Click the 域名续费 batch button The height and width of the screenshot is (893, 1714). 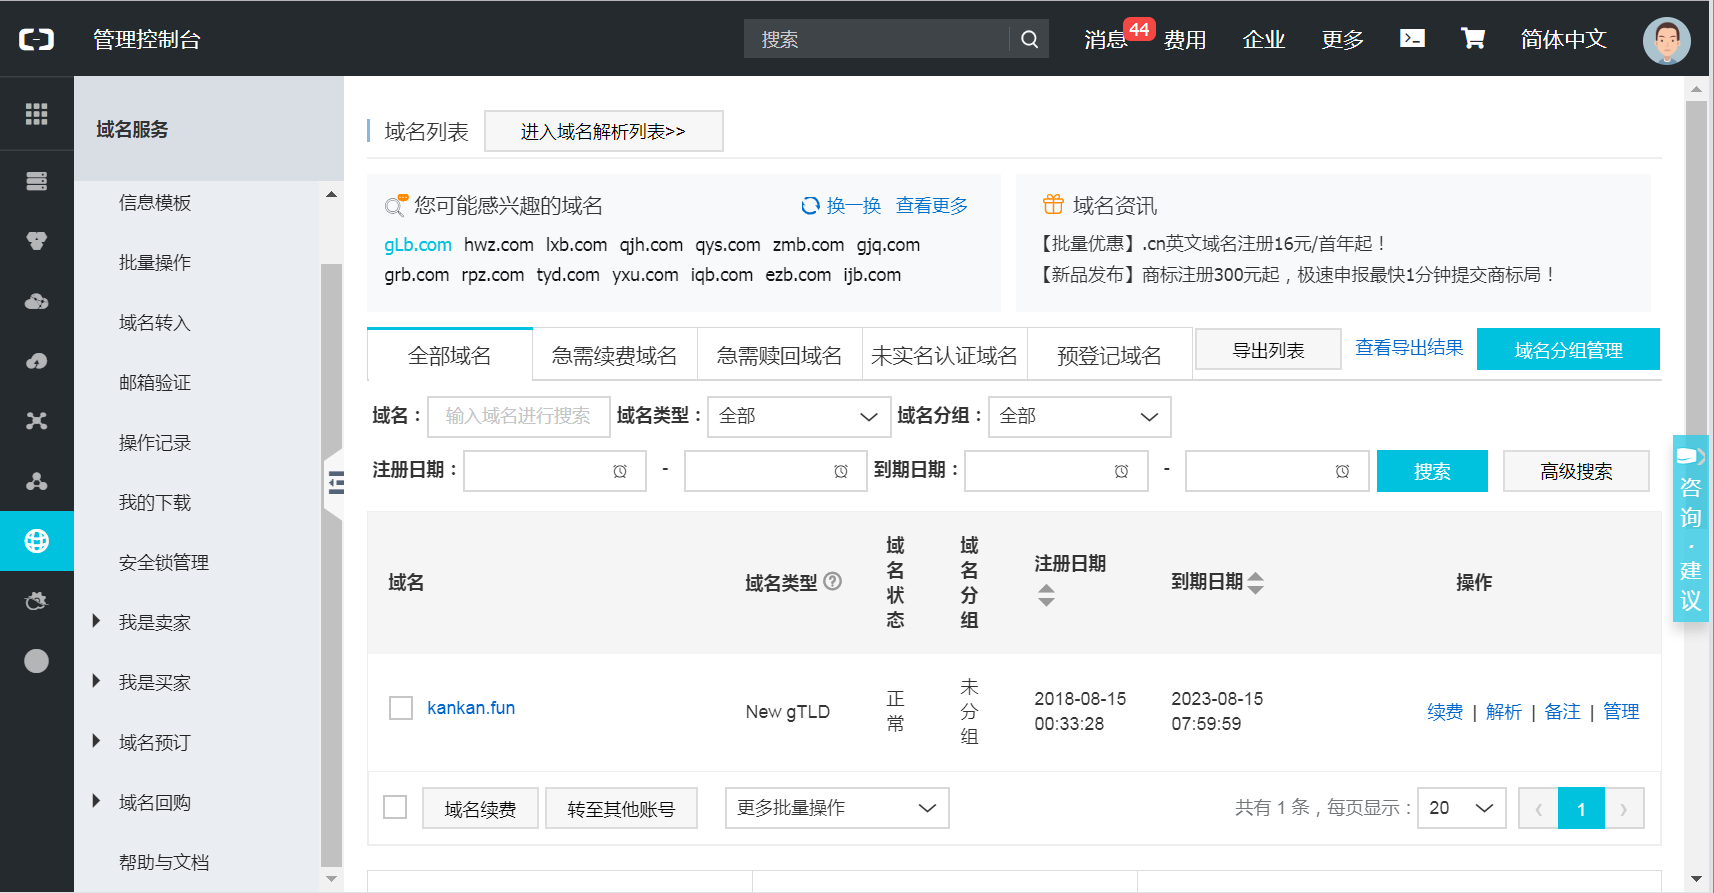[x=480, y=808]
